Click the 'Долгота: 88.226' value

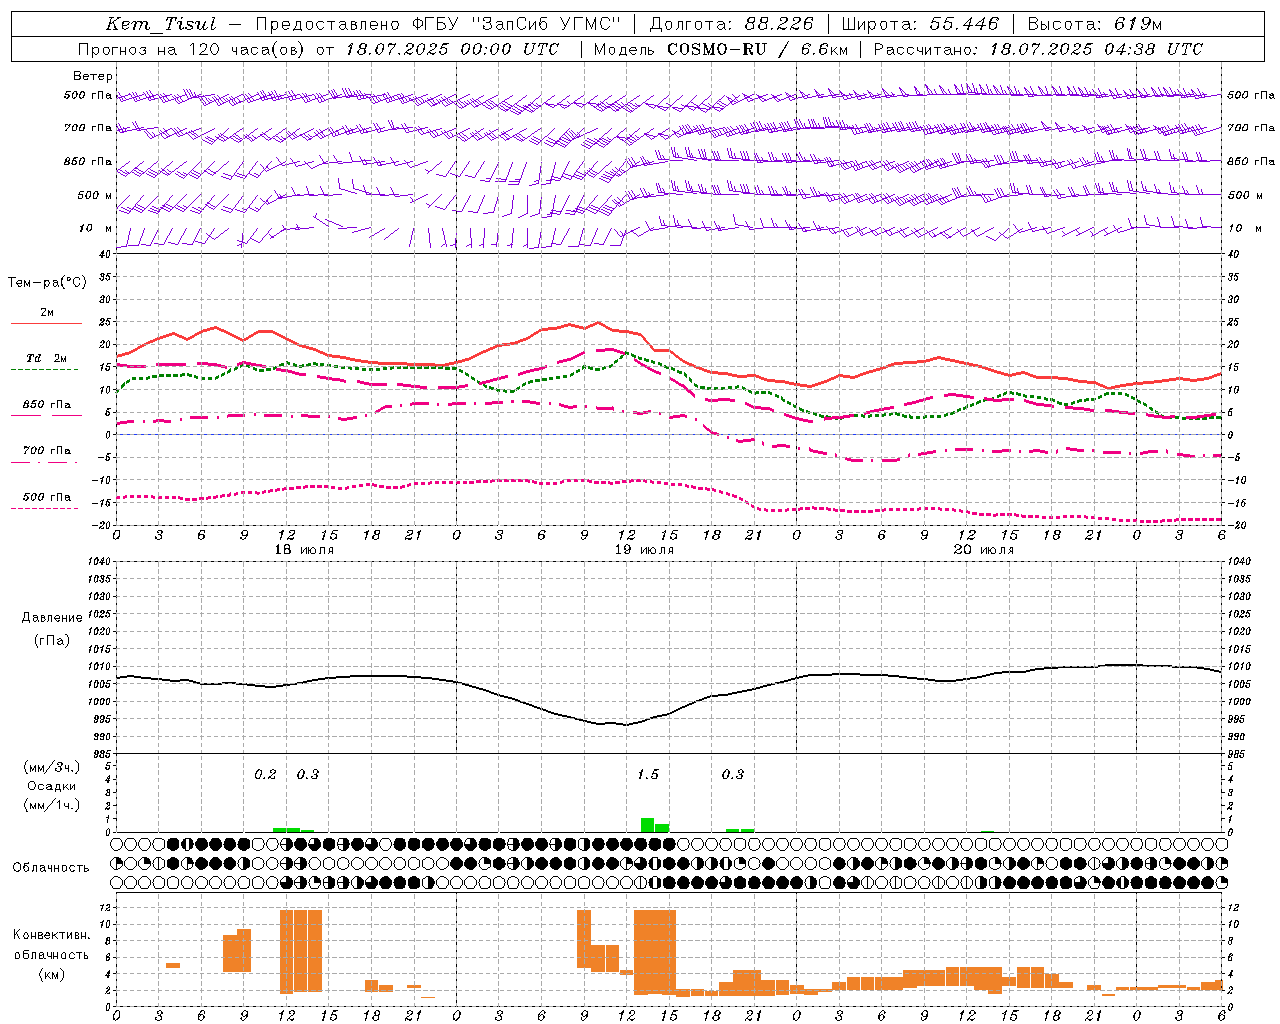[x=732, y=24]
